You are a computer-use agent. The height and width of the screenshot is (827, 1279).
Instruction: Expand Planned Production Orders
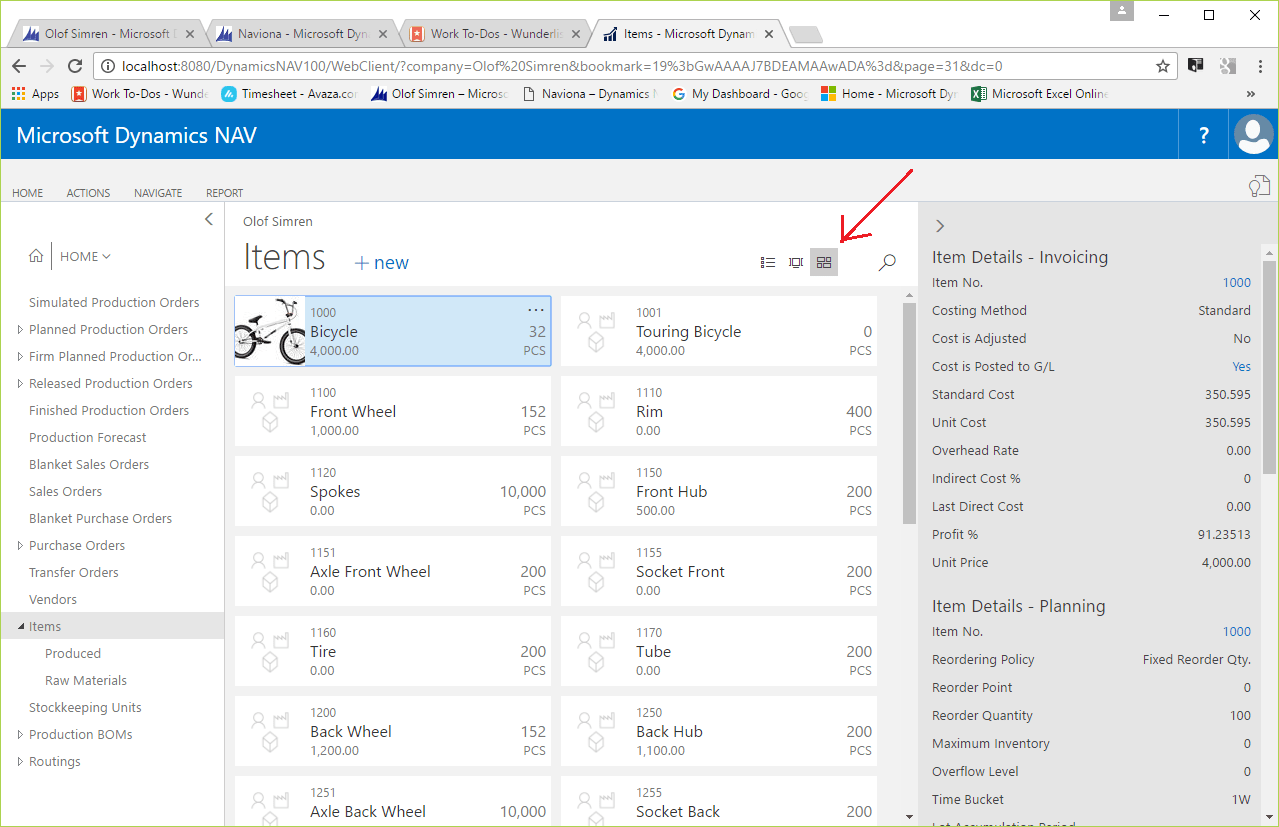tap(20, 329)
